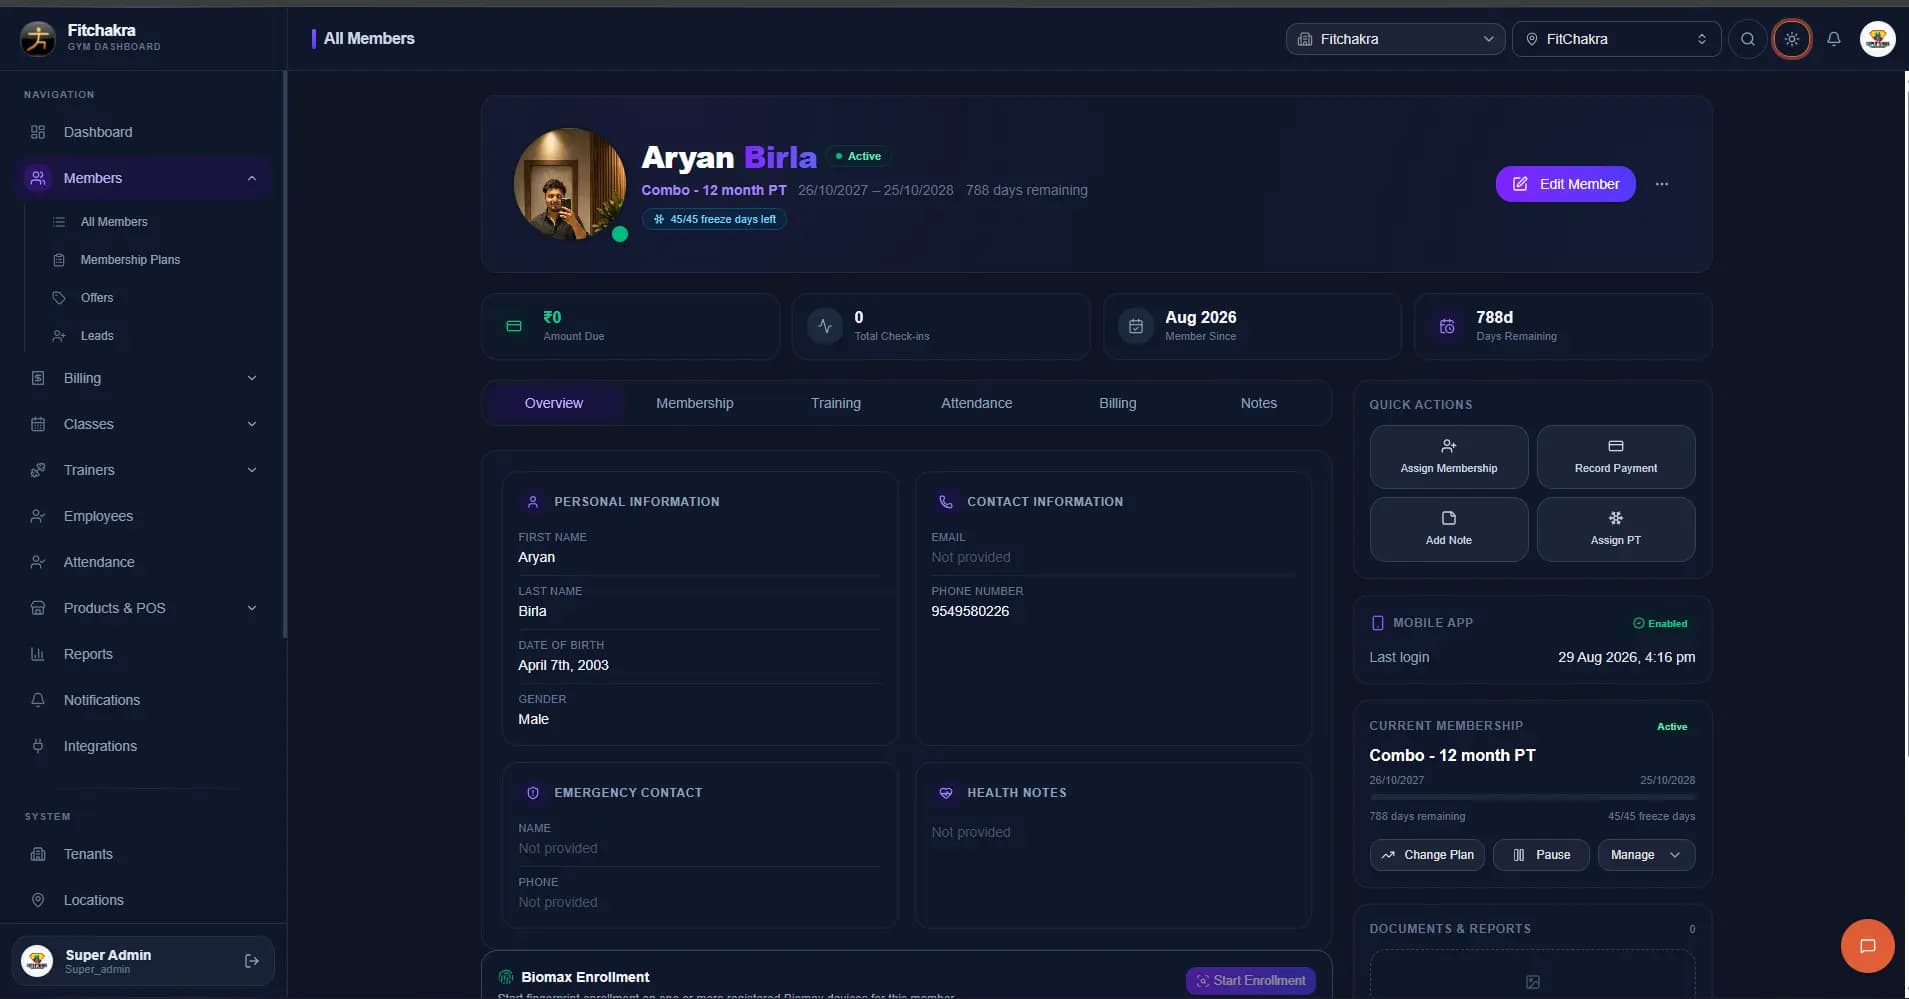Click the Fitchakra logo in sidebar header
The height and width of the screenshot is (999, 1909).
[38, 38]
